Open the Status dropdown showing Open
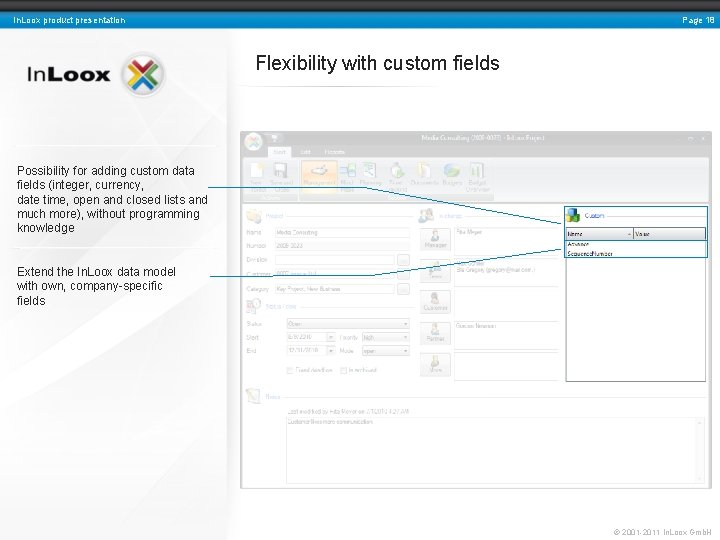The width and height of the screenshot is (720, 540). click(x=348, y=324)
